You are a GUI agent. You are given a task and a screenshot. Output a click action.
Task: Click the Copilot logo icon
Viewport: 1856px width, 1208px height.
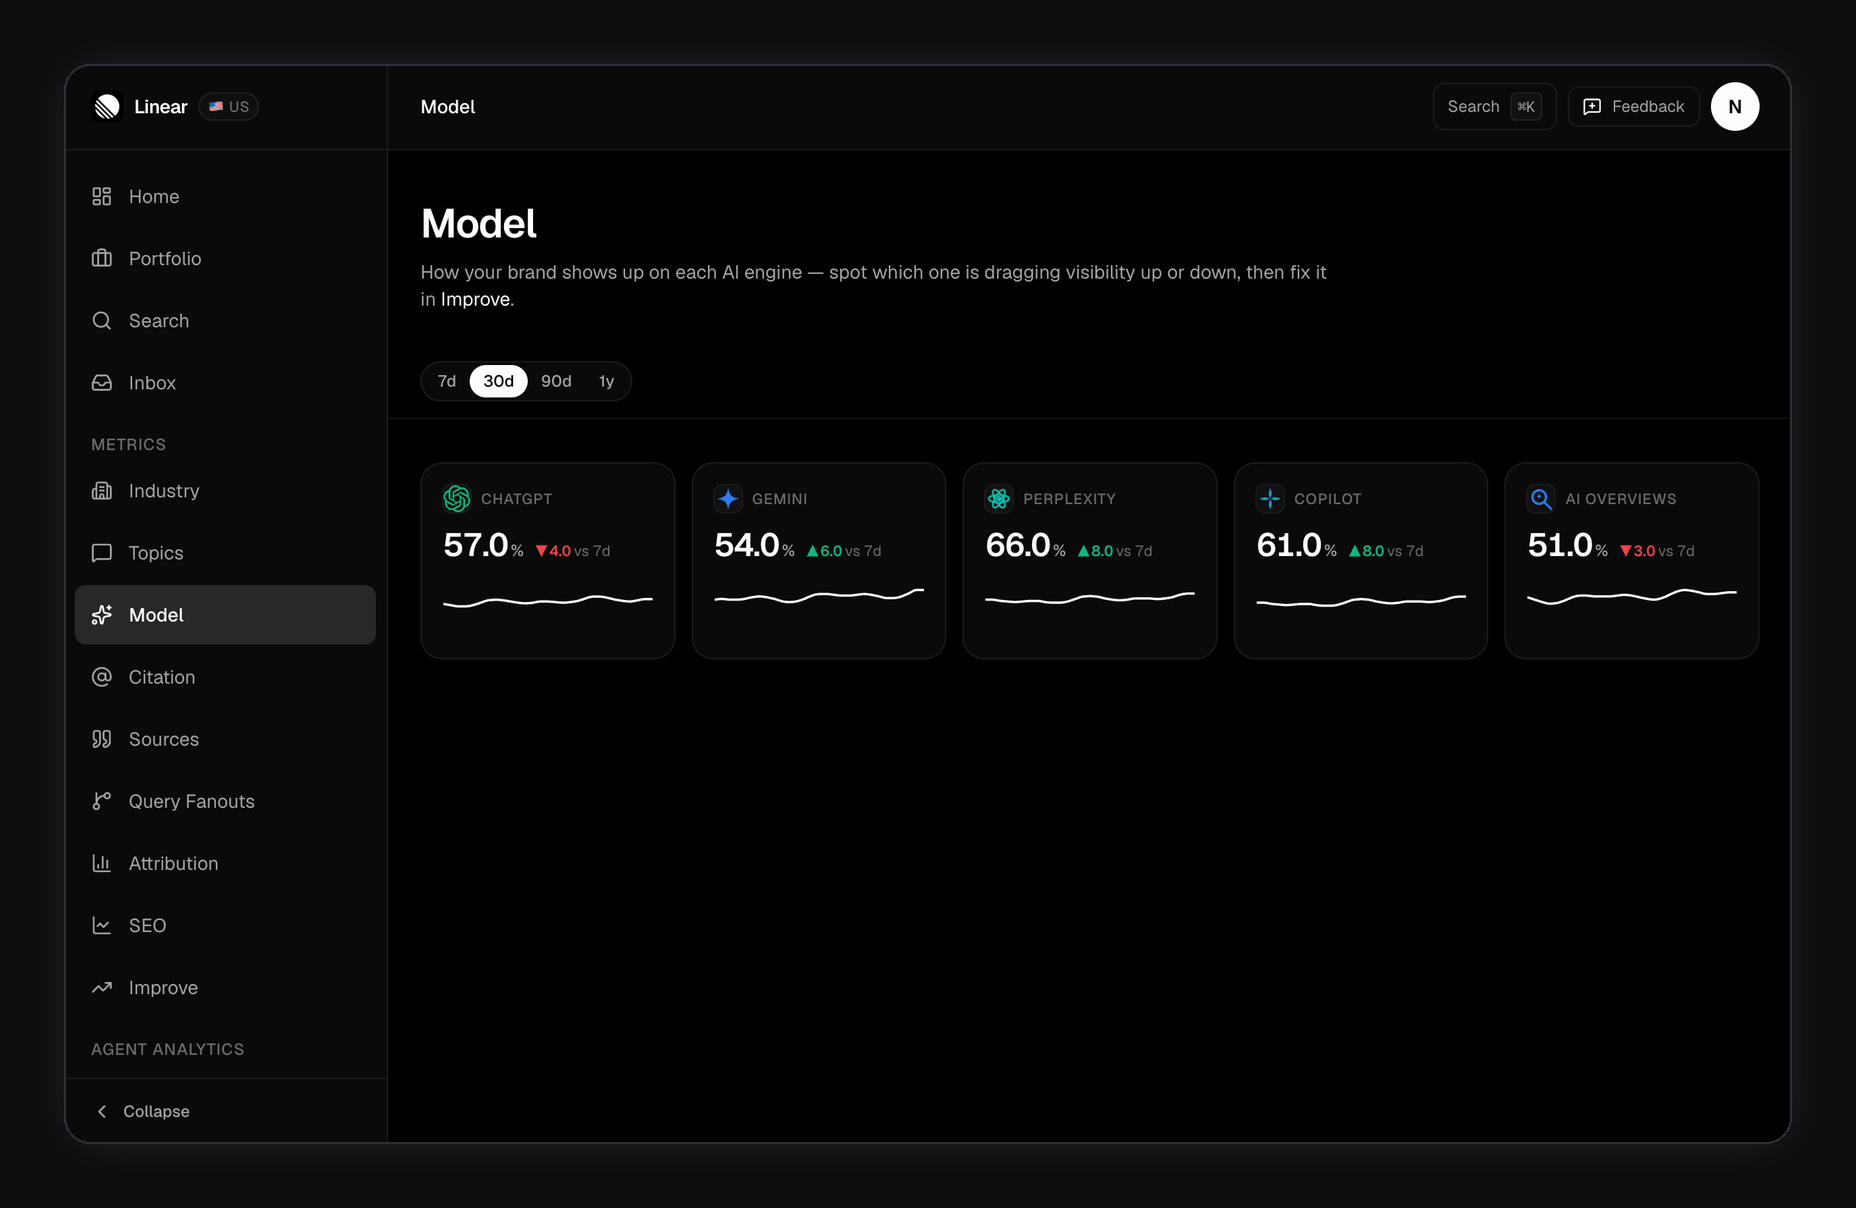coord(1270,498)
